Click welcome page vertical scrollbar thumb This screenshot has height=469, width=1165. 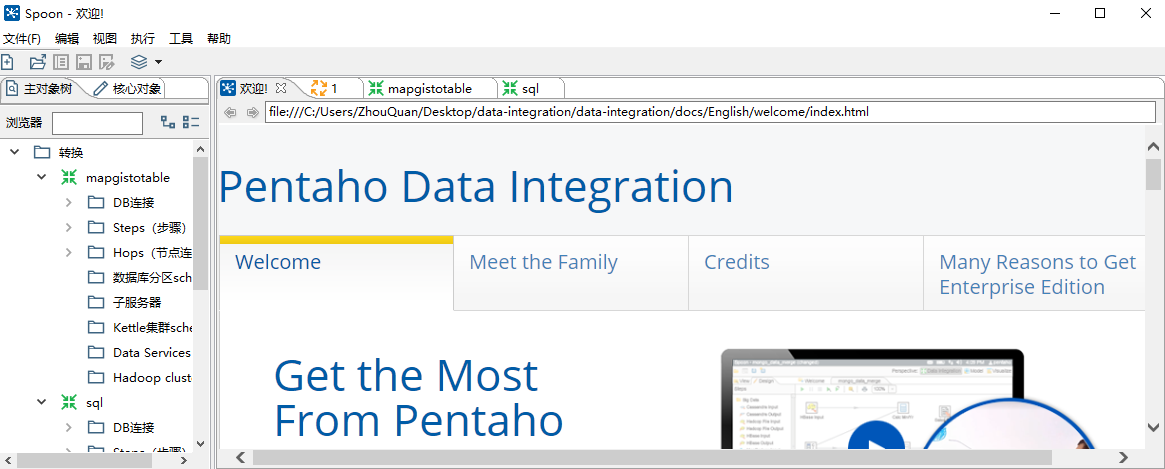(x=1153, y=175)
